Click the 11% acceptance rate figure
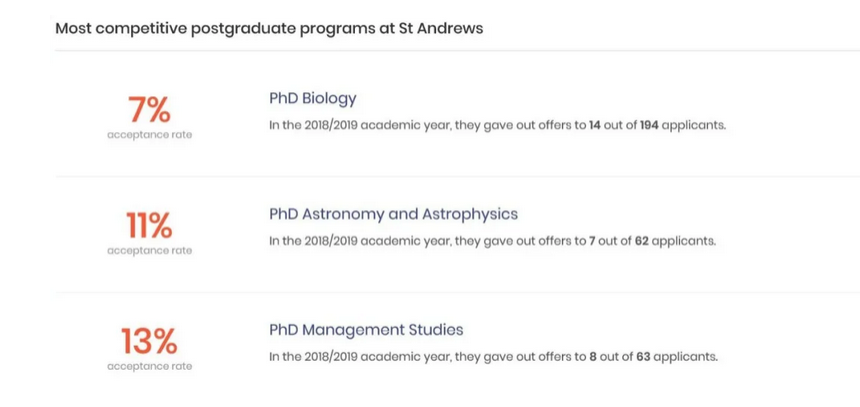 [149, 225]
